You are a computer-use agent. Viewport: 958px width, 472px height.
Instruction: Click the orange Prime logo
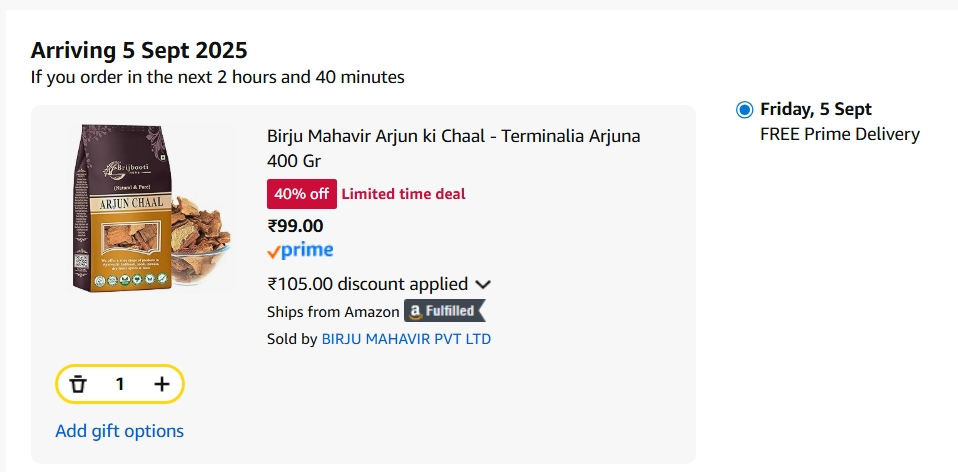click(x=300, y=251)
